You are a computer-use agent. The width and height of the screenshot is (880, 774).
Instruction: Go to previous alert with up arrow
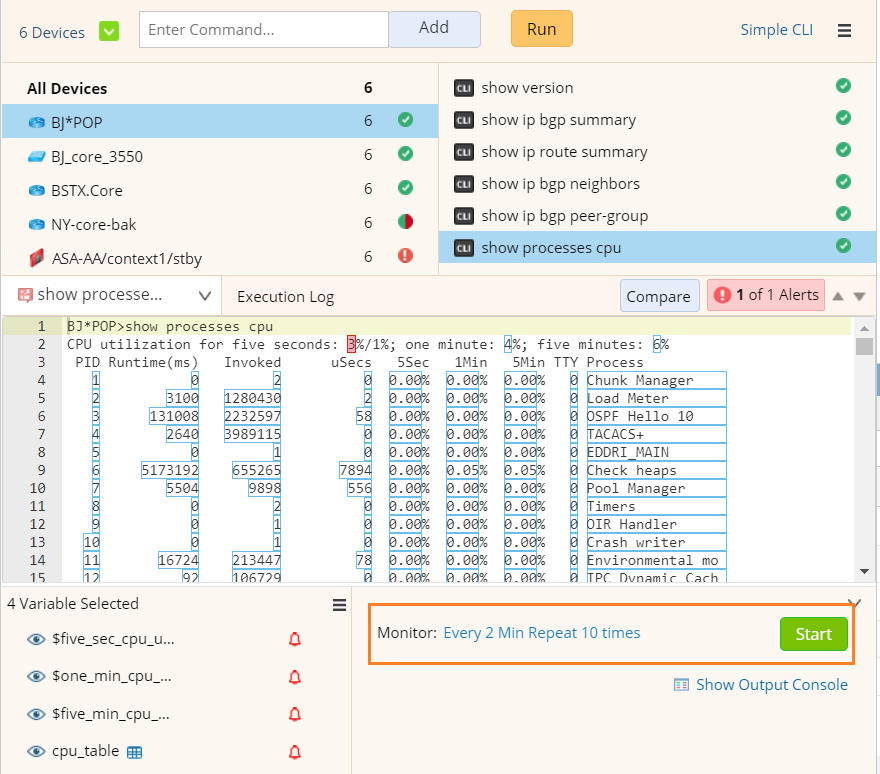point(838,296)
